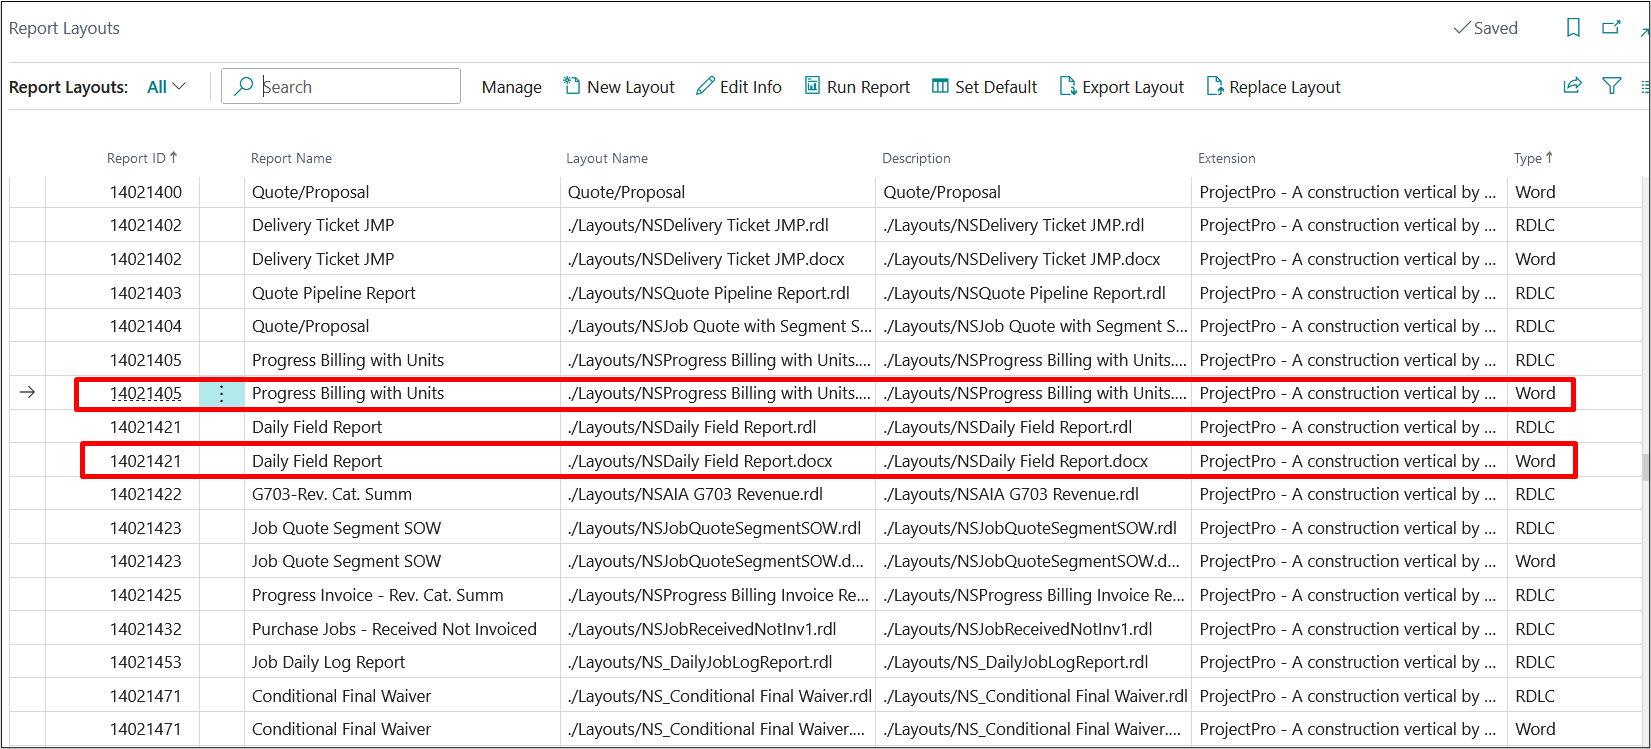Open the Manage menu
The image size is (1651, 749).
tap(511, 87)
